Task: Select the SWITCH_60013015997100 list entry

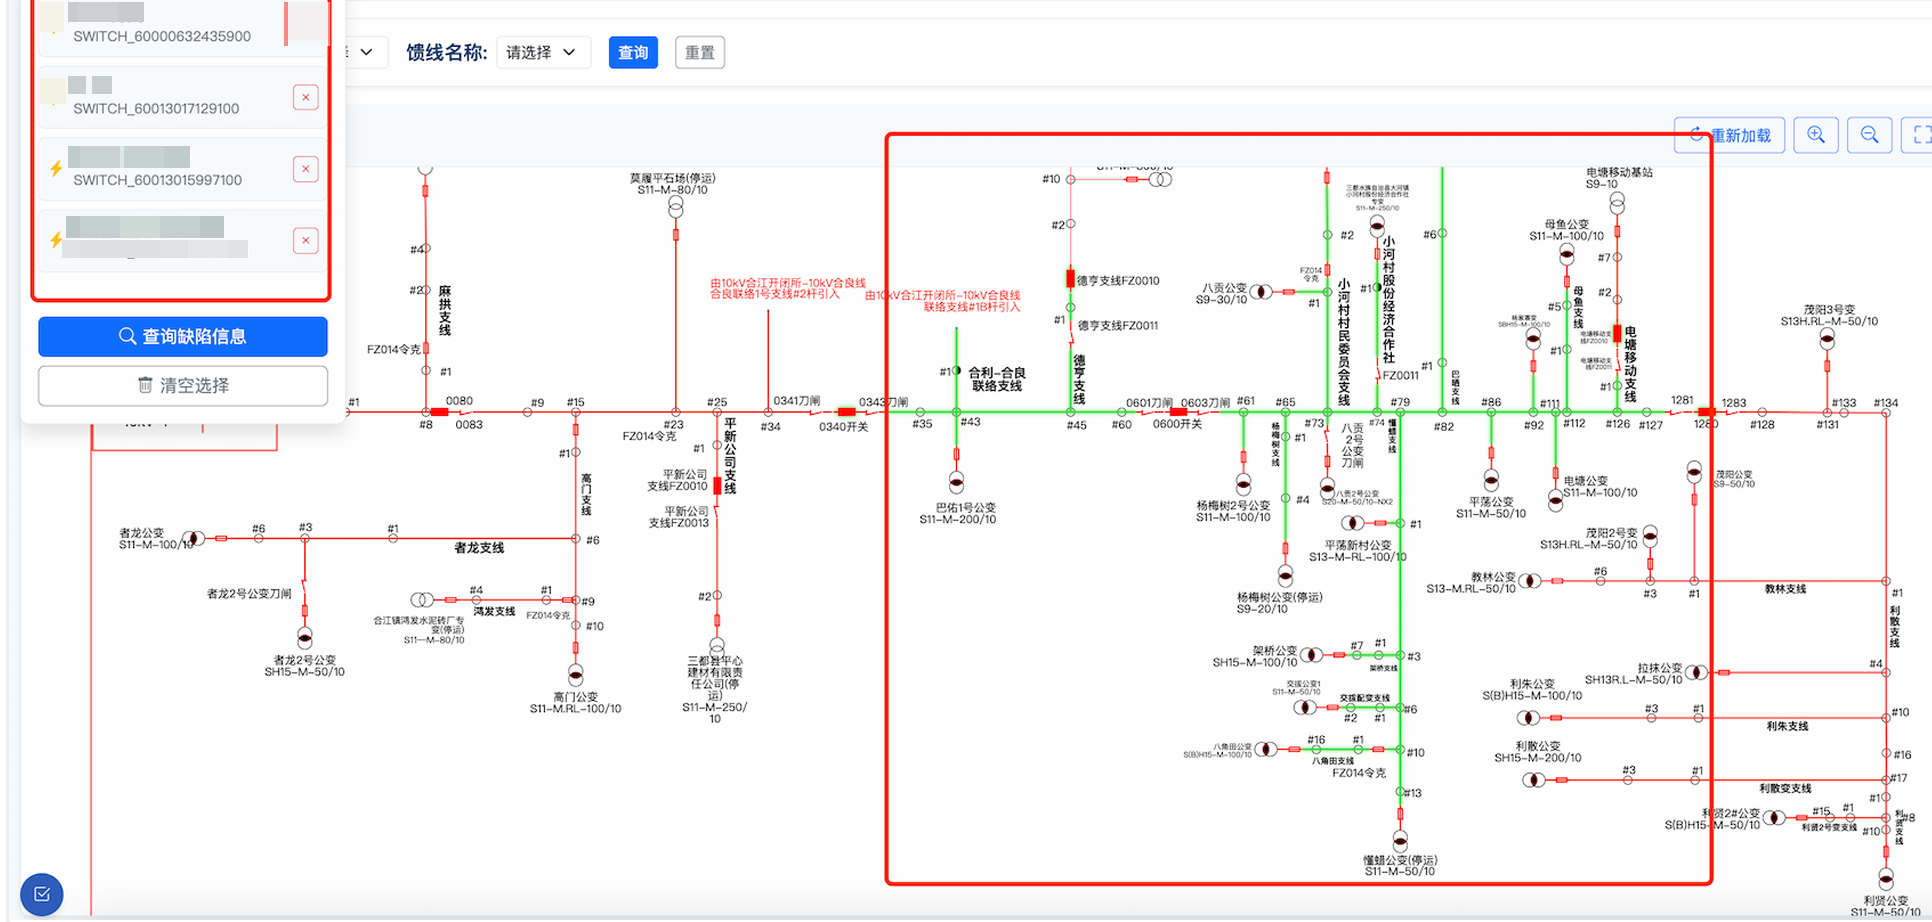Action: [x=157, y=170]
